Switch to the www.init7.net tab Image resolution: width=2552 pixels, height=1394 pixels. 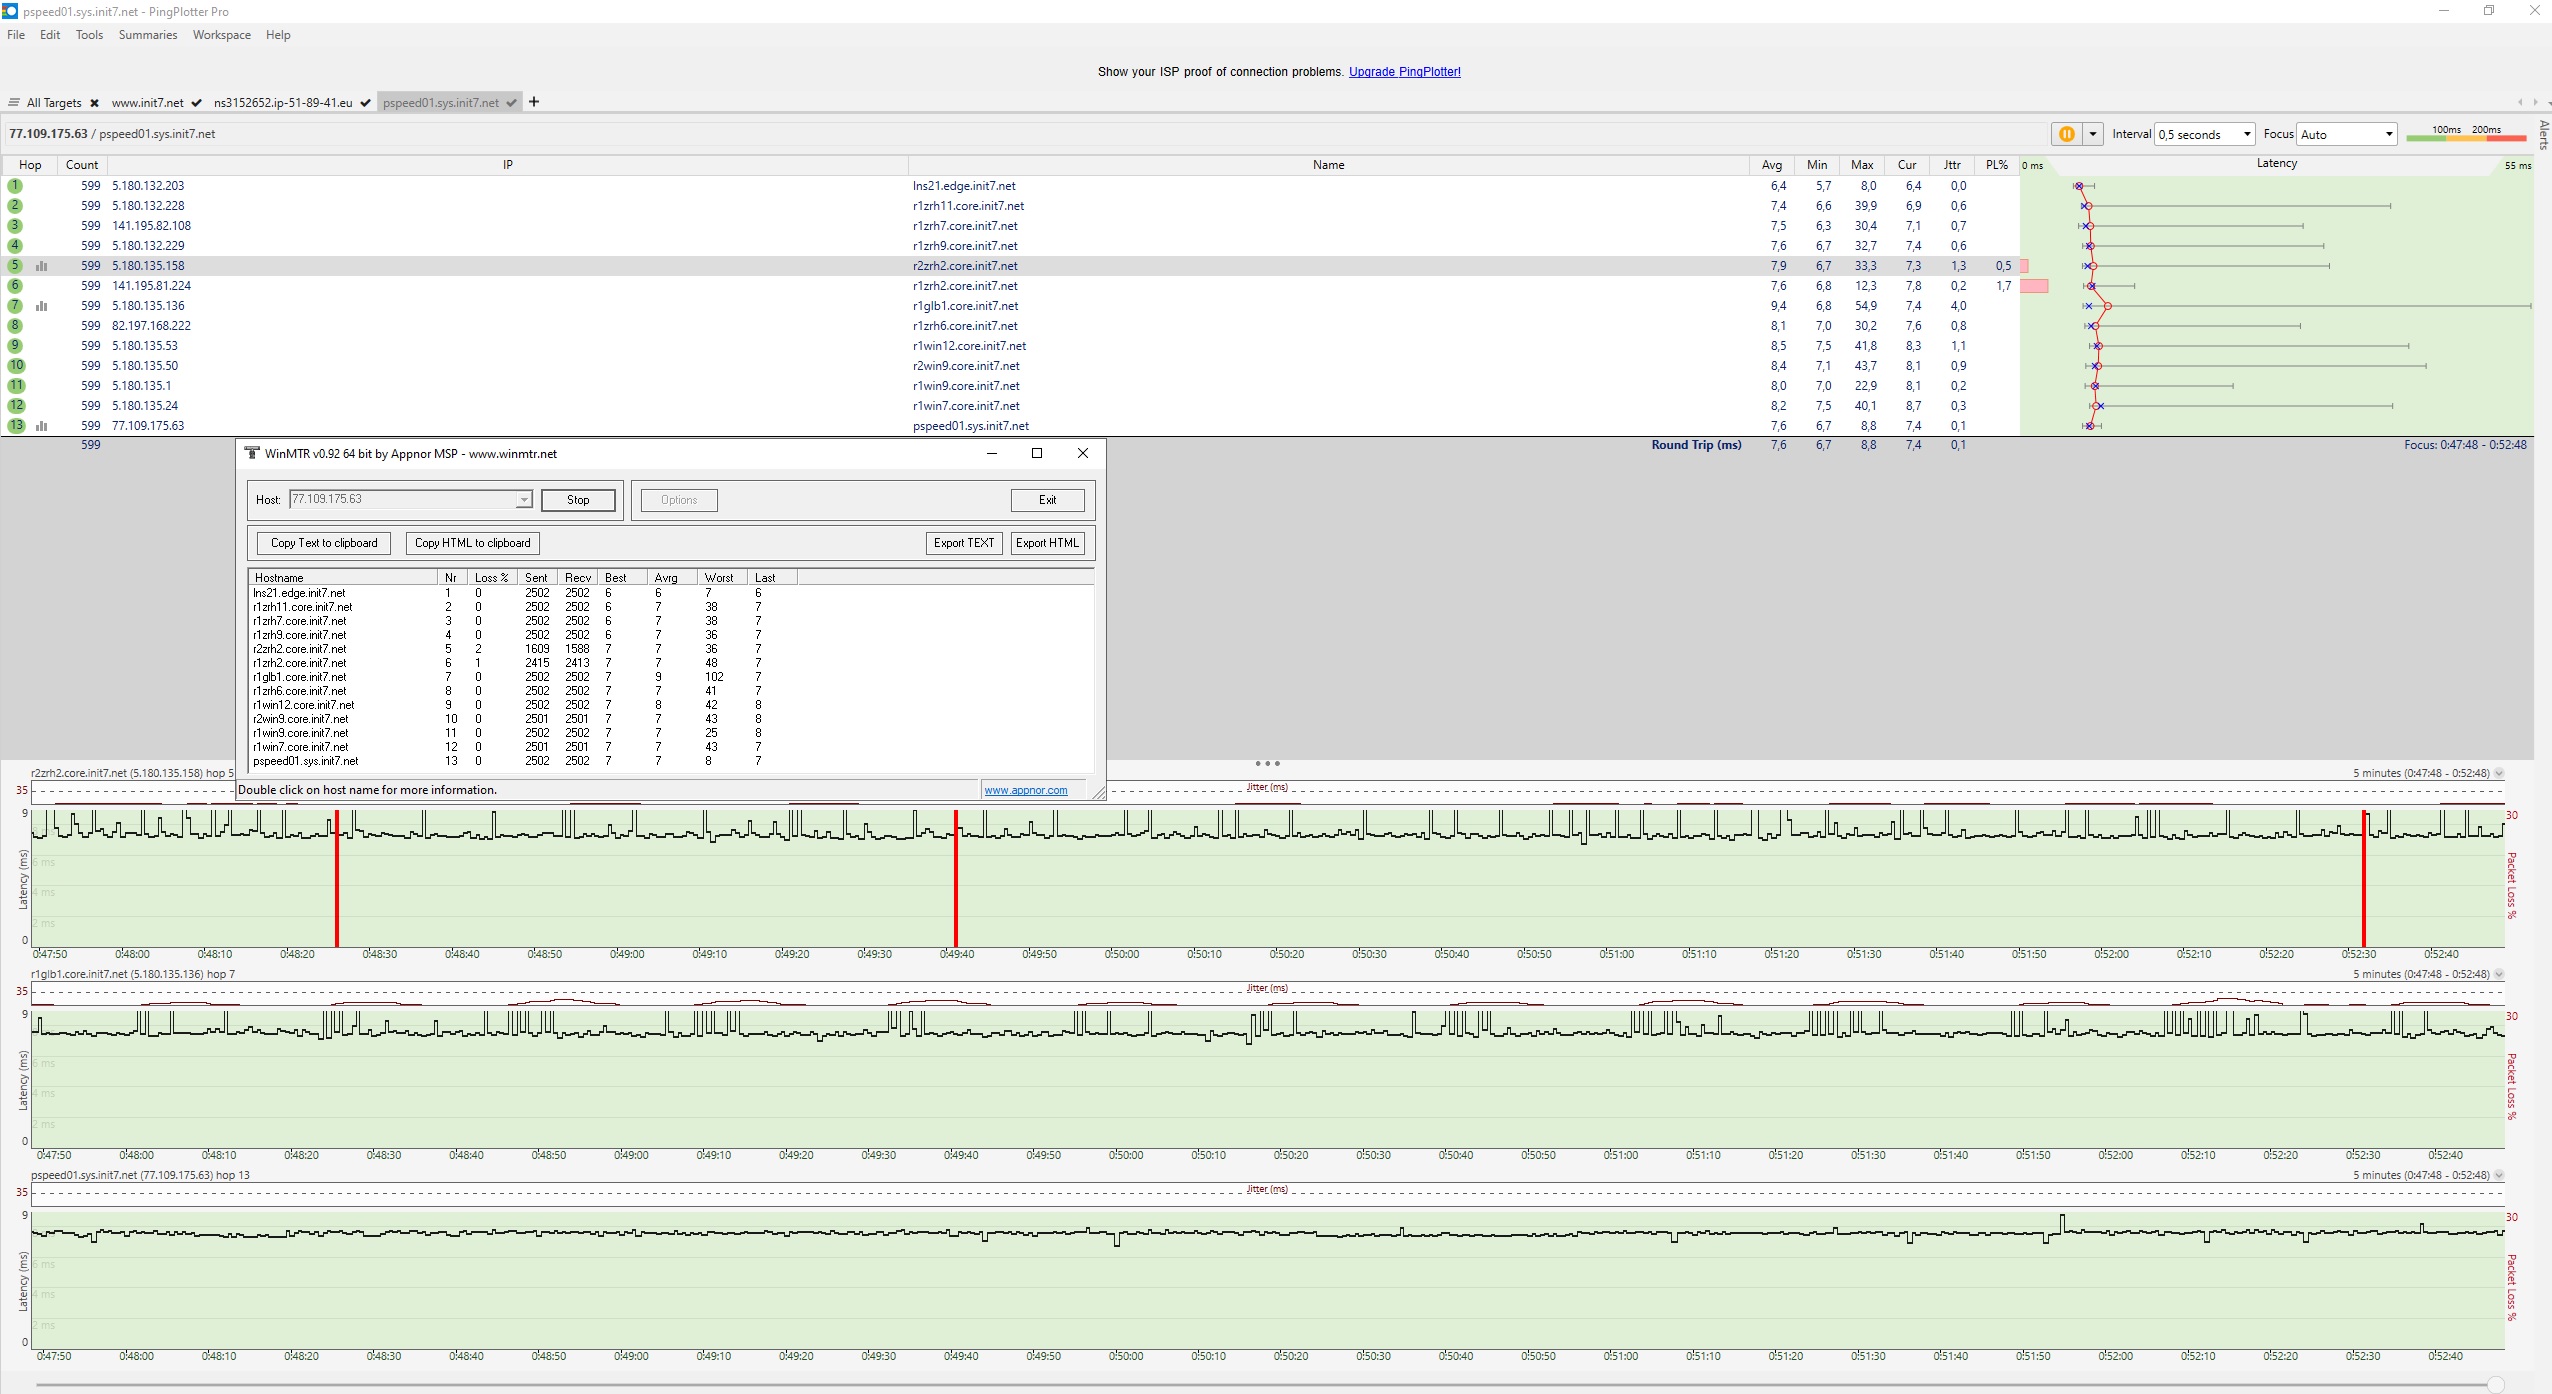(x=147, y=103)
